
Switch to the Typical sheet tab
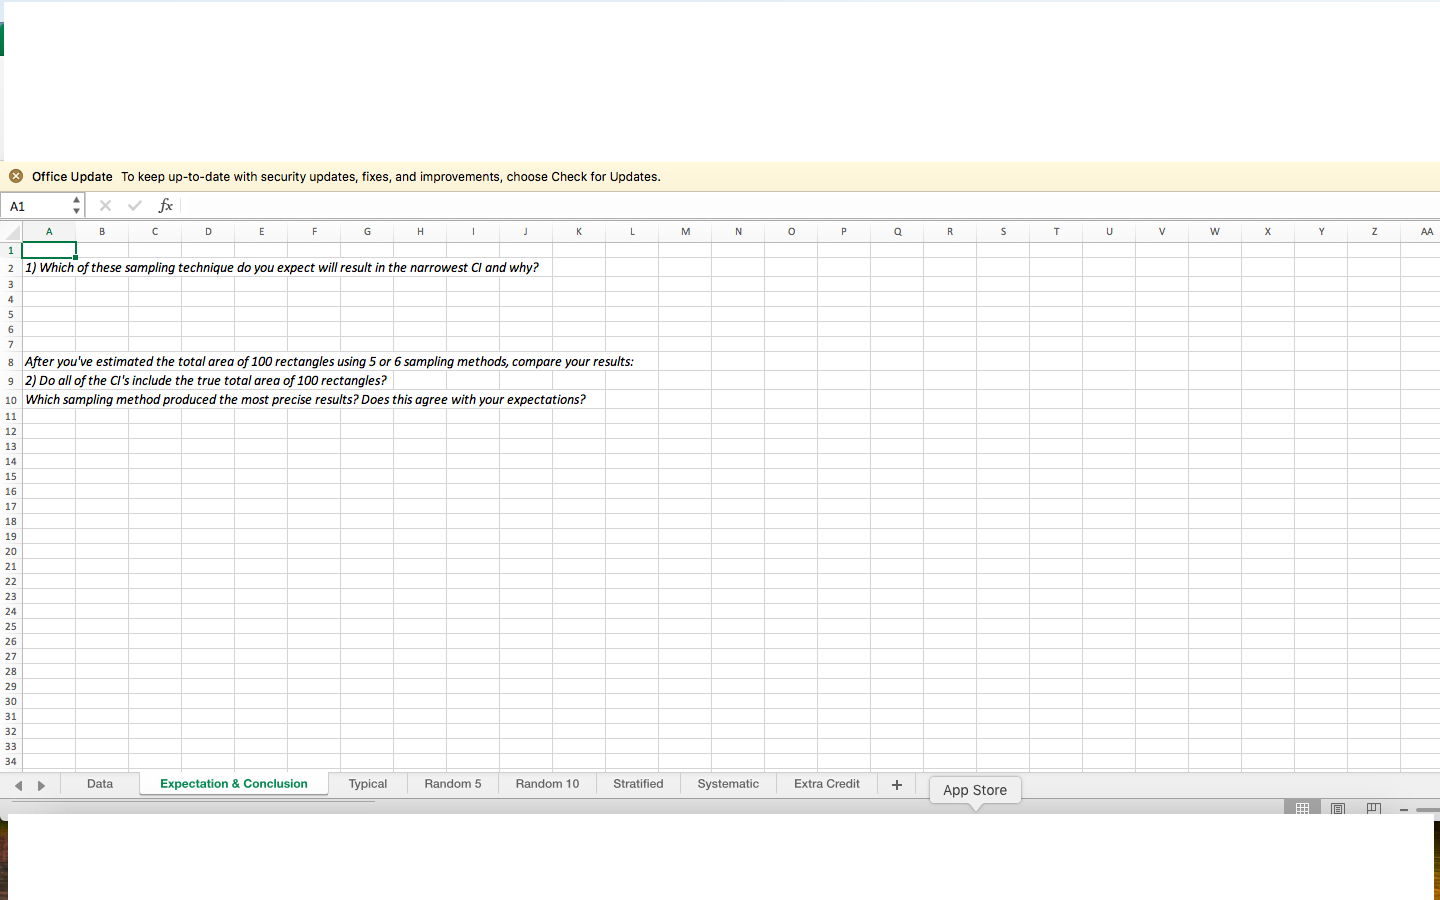[368, 784]
